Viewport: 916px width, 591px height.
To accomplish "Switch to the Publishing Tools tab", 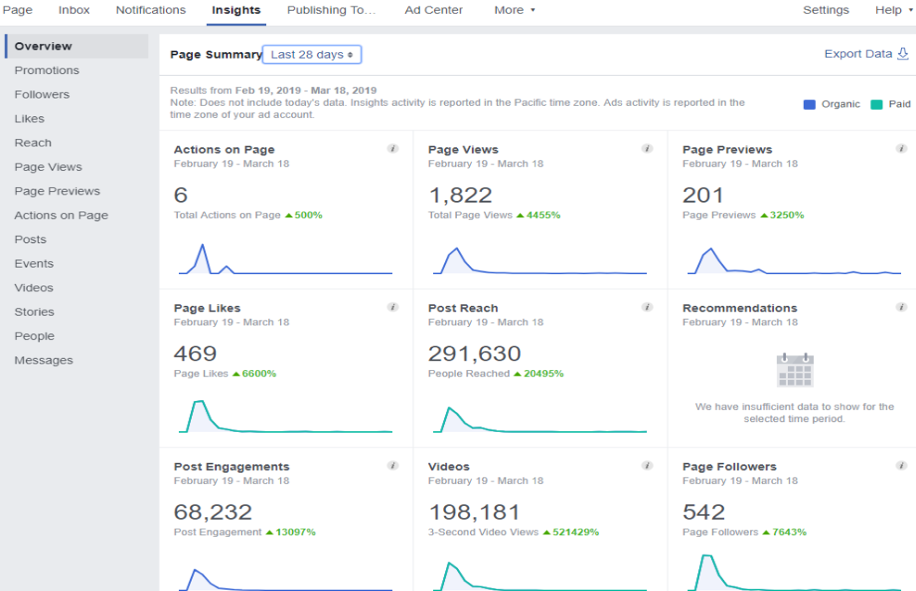I will pyautogui.click(x=331, y=10).
